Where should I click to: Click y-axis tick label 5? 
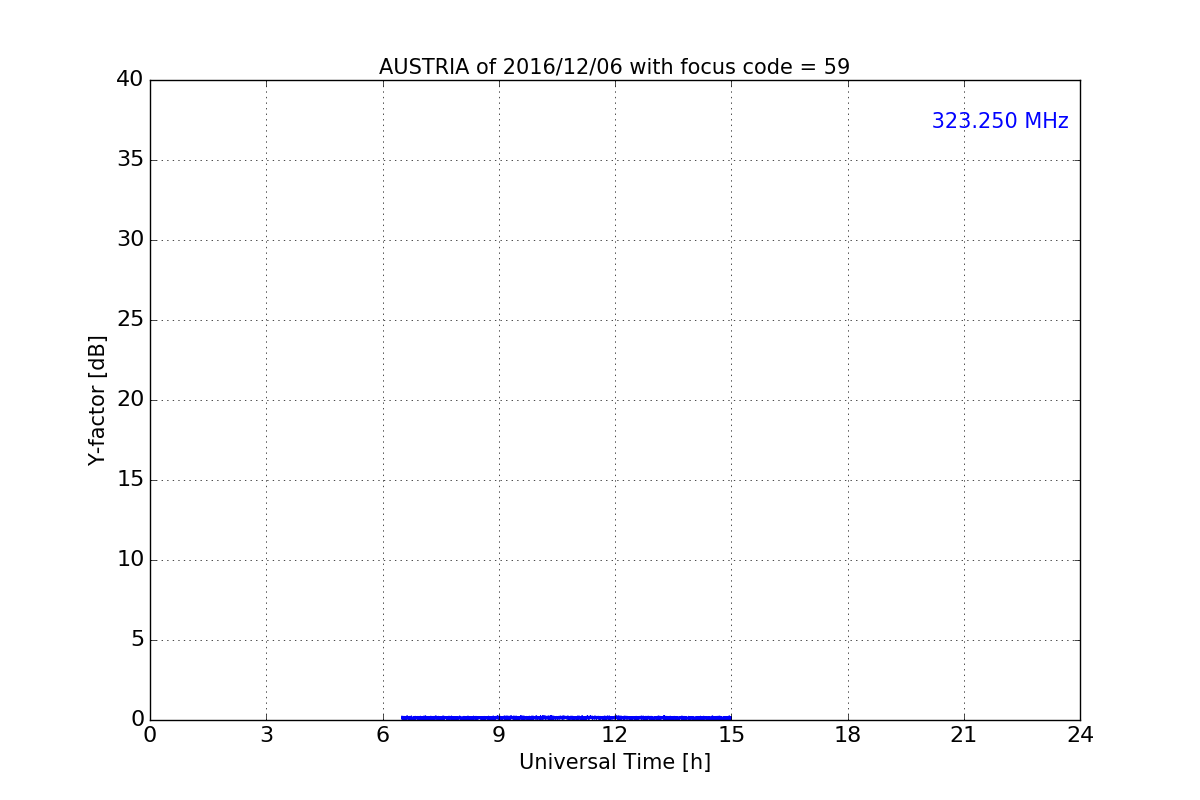tap(137, 639)
